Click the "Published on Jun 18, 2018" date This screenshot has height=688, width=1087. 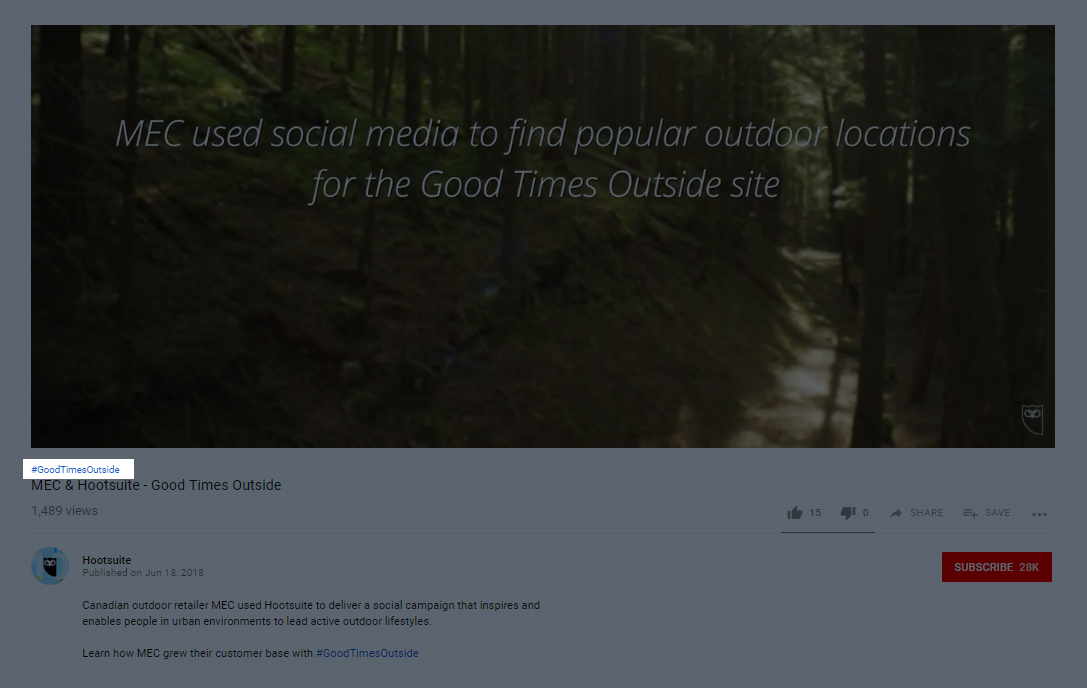[143, 573]
